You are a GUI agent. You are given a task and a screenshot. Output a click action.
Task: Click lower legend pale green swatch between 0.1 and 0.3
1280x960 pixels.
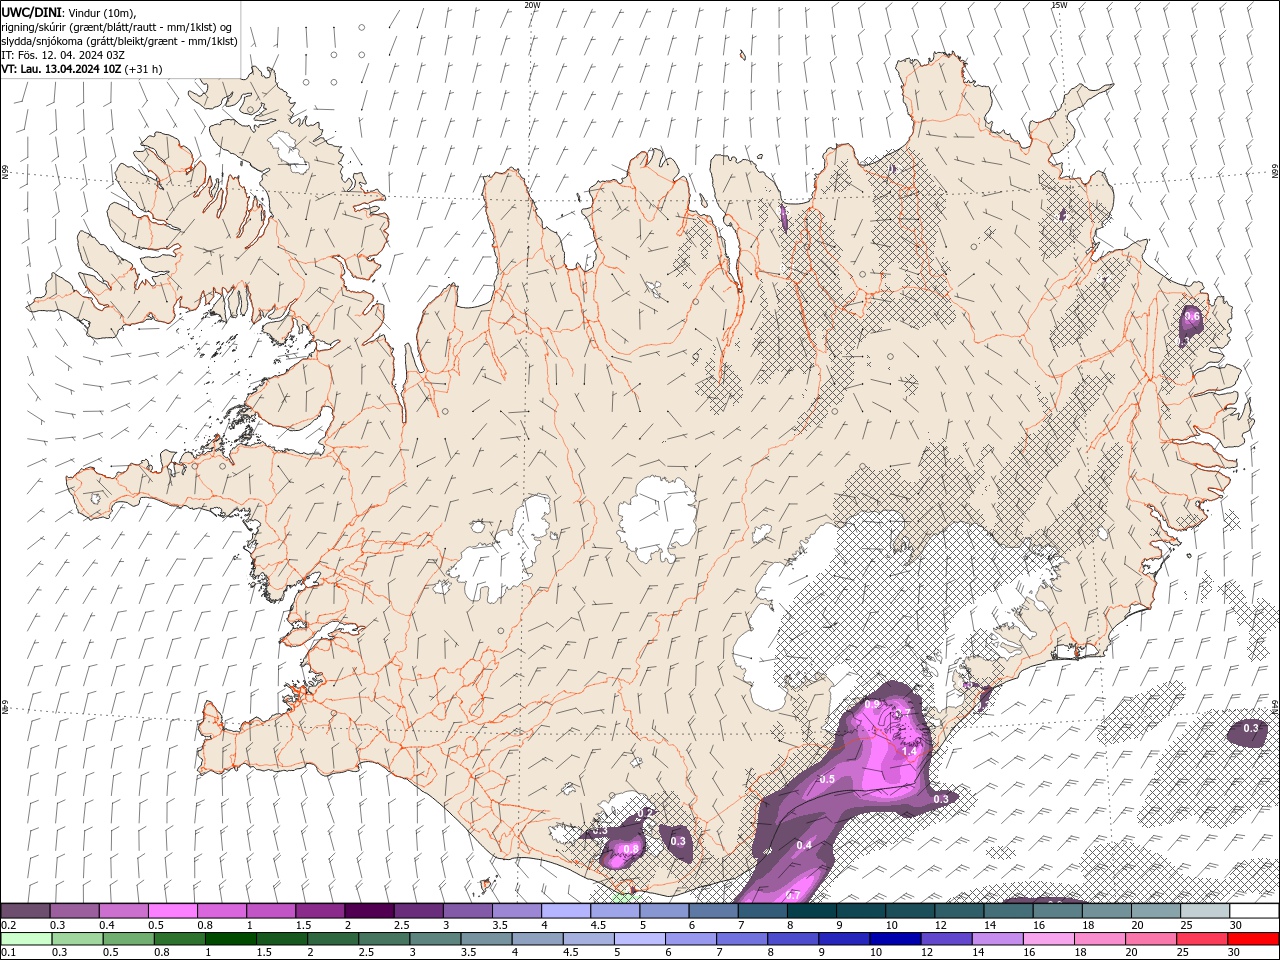pyautogui.click(x=26, y=939)
